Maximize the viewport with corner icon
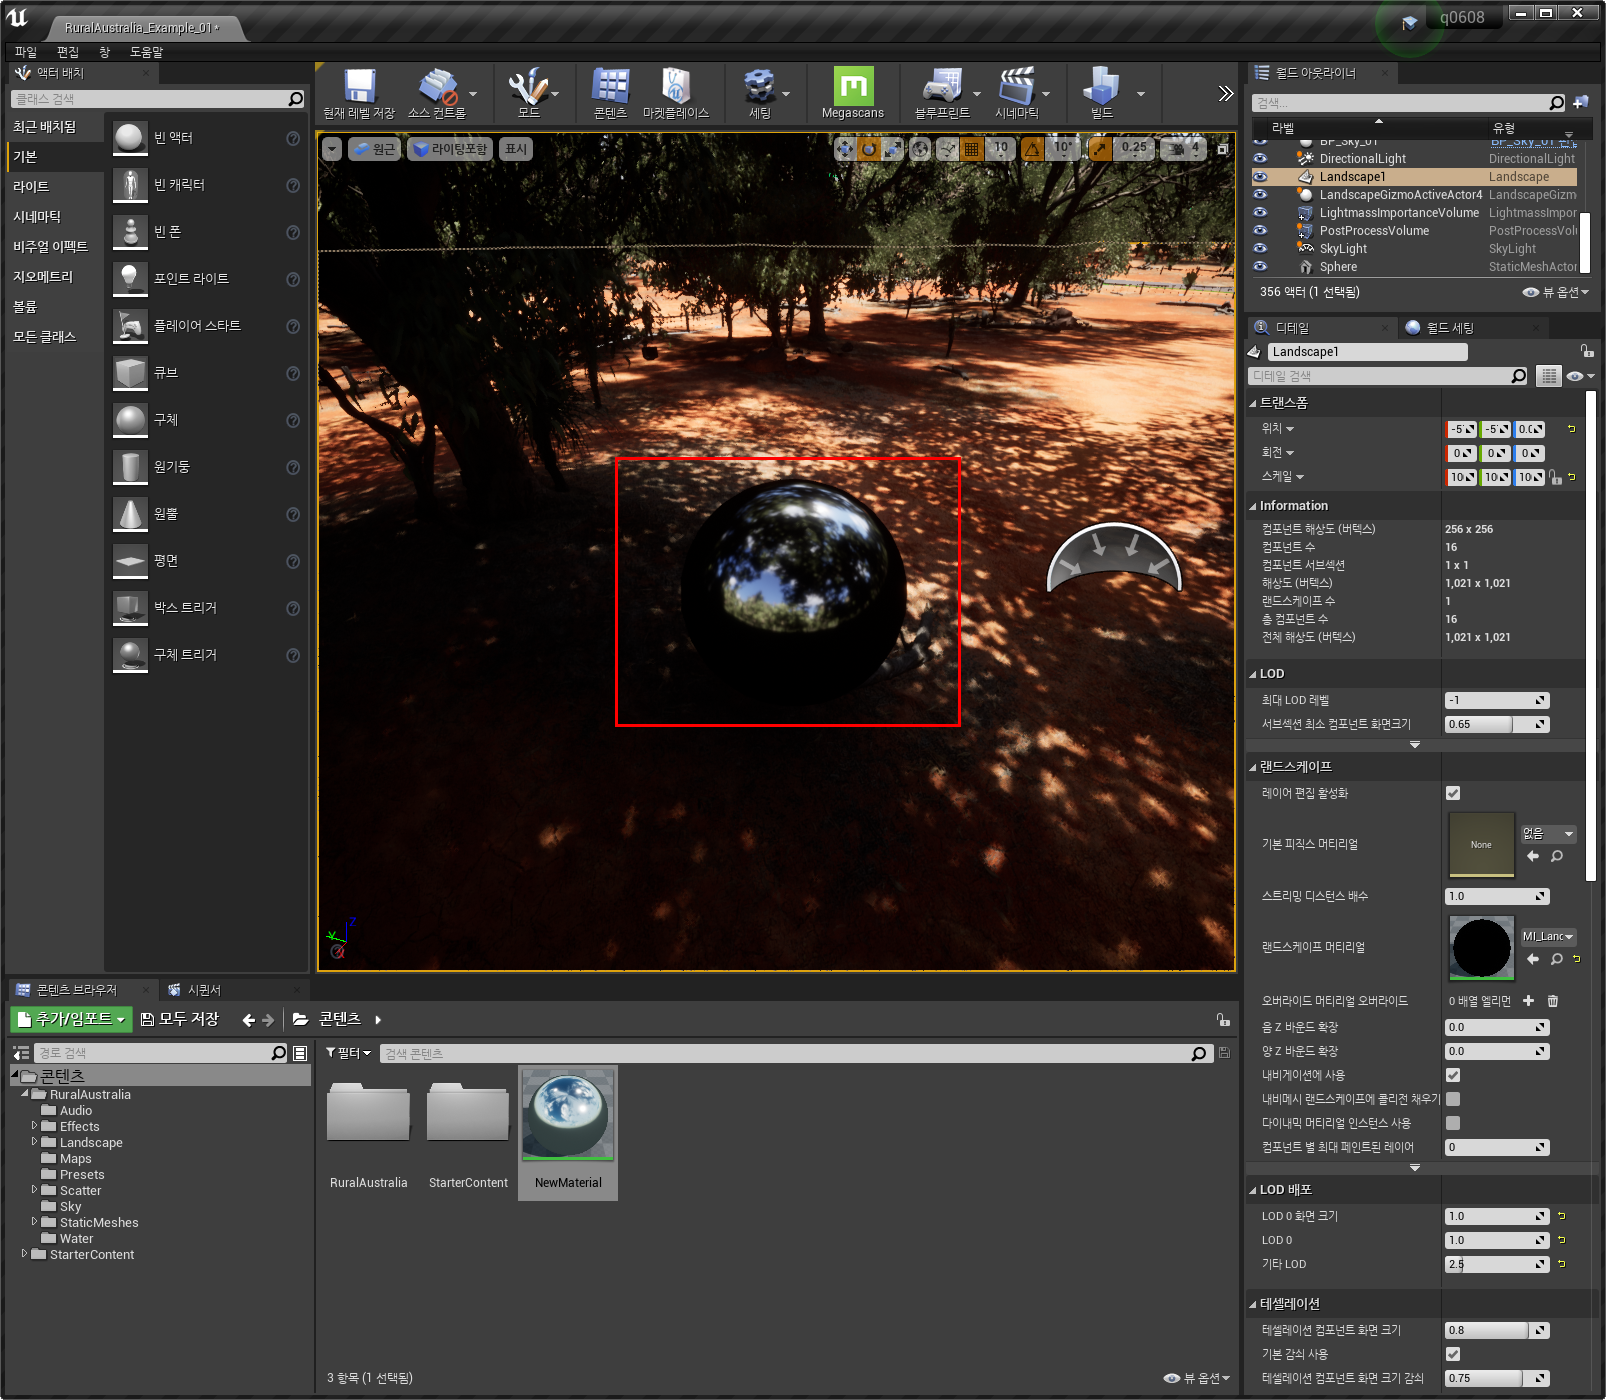 [x=1222, y=149]
